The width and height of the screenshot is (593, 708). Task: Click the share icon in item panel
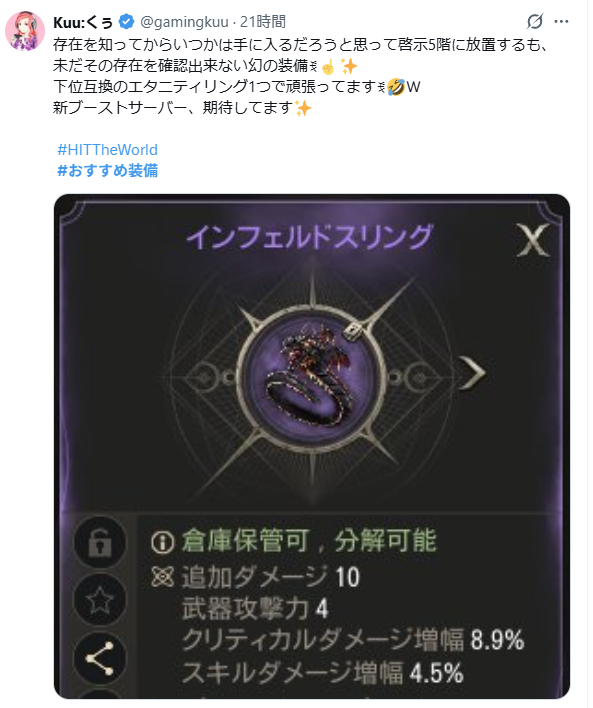coord(100,659)
